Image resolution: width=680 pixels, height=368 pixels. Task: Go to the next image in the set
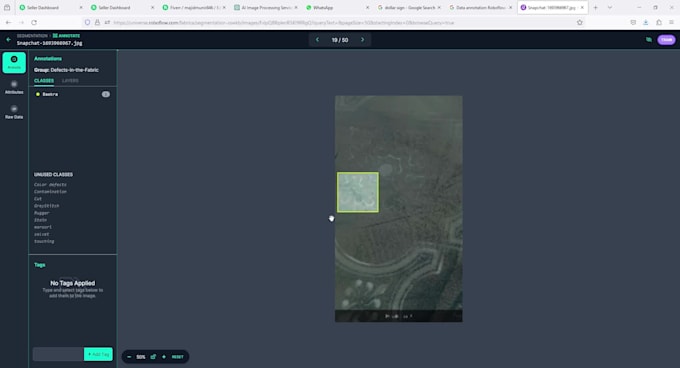coord(363,40)
